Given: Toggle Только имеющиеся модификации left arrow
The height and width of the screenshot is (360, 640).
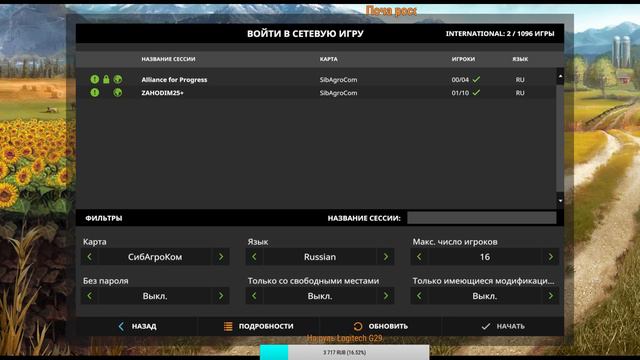Looking at the screenshot, I should [419, 296].
